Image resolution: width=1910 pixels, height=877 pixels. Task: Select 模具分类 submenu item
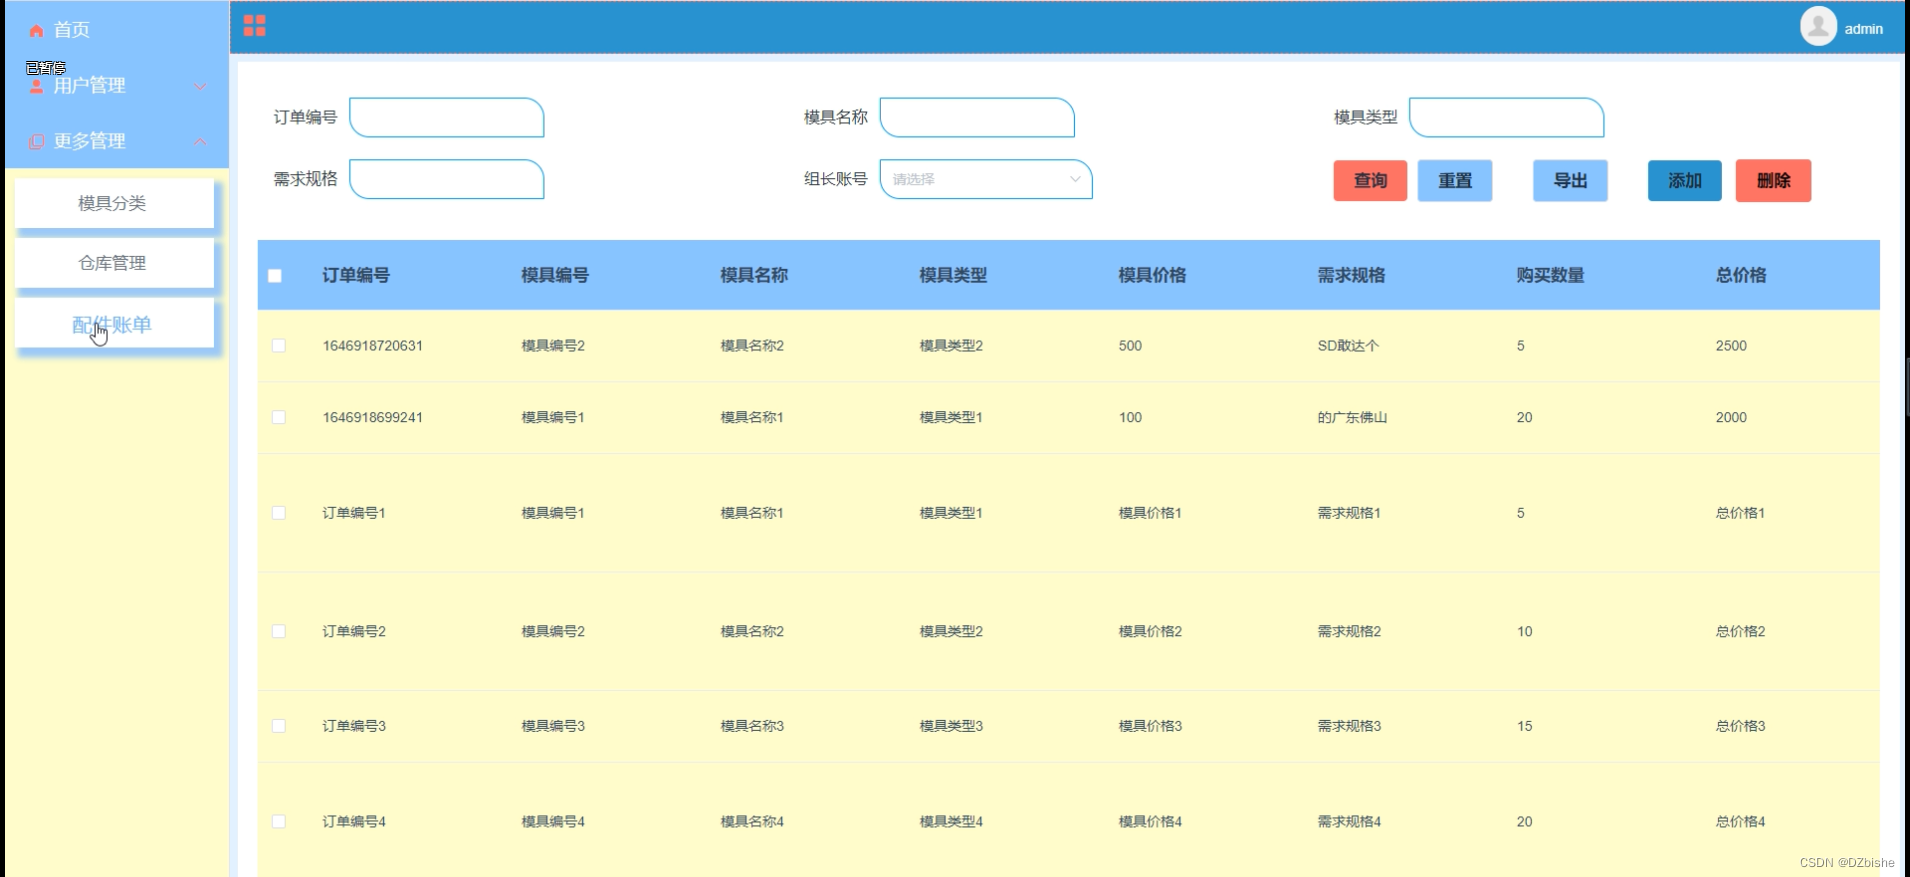[x=114, y=203]
